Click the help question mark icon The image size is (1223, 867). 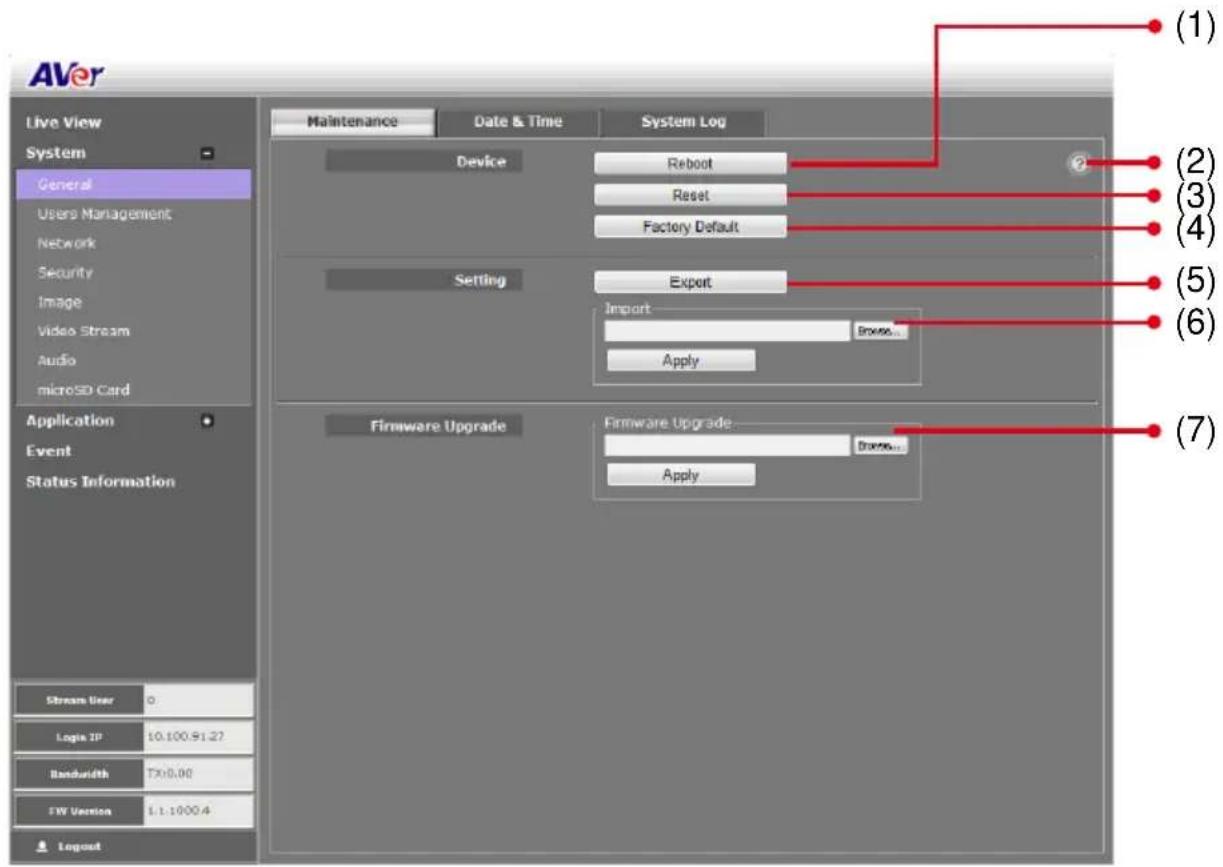(x=1077, y=164)
